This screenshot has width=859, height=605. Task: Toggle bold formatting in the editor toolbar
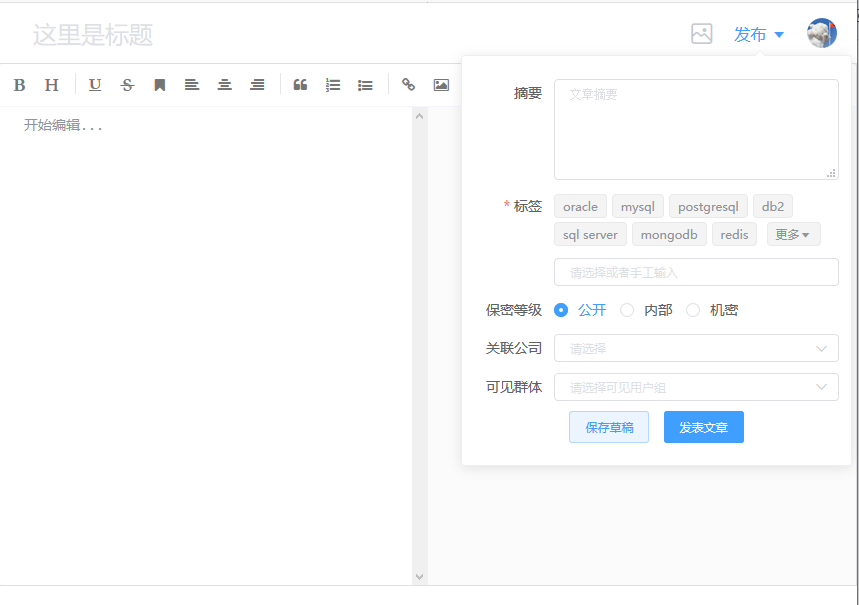coord(19,85)
